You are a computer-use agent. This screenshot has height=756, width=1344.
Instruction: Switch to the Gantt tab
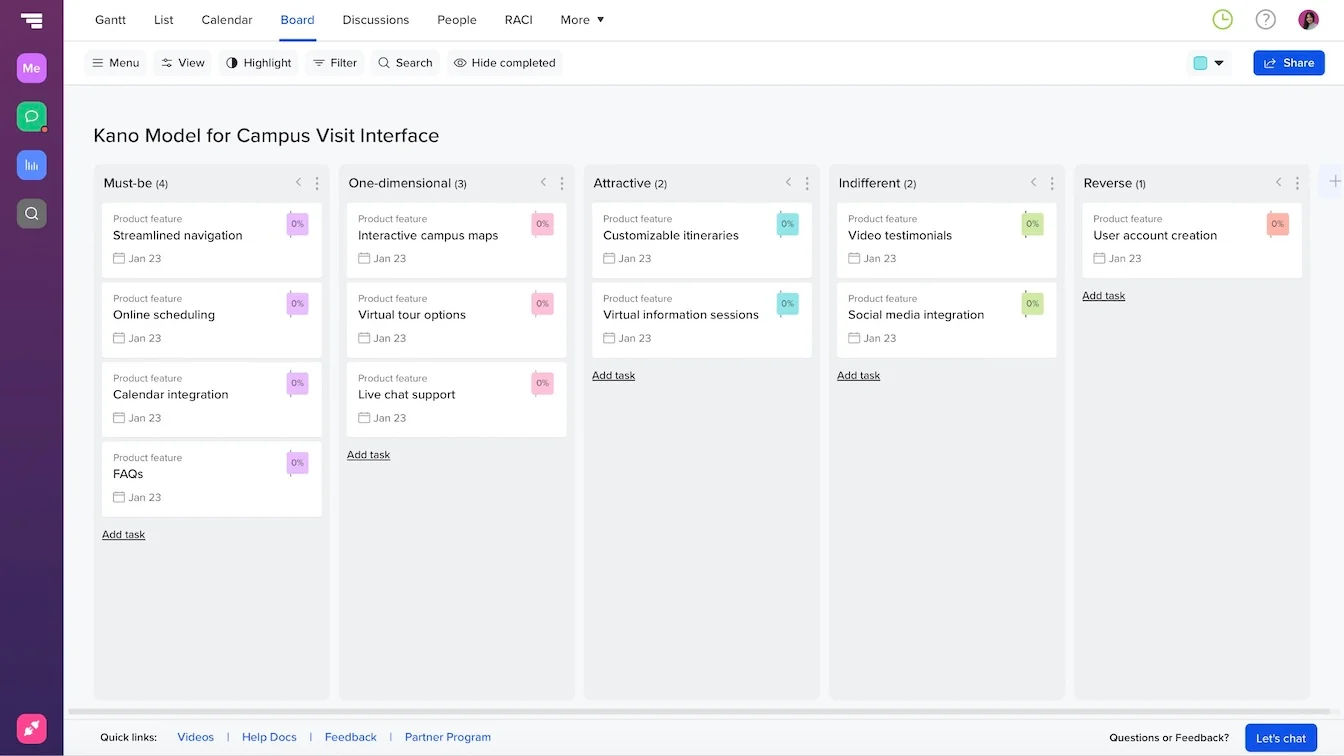(110, 19)
